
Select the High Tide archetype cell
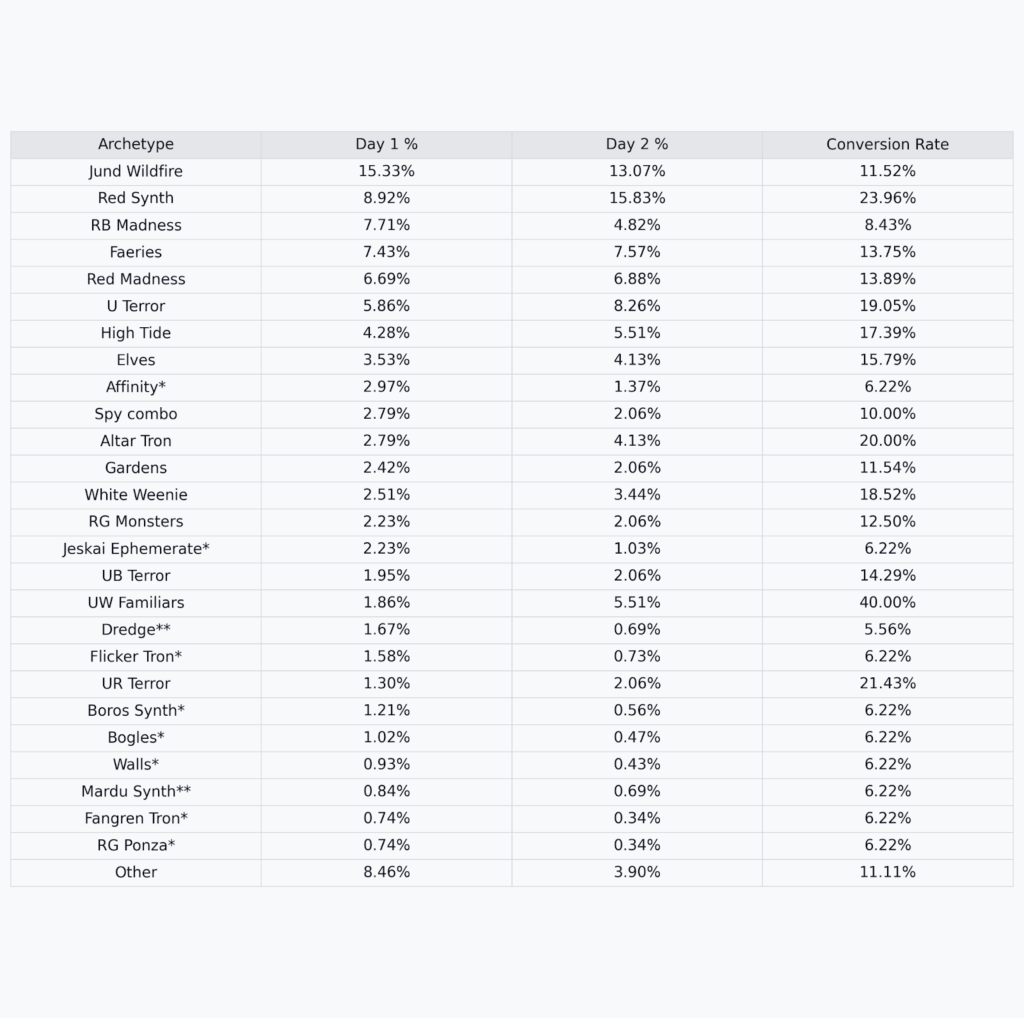click(136, 333)
